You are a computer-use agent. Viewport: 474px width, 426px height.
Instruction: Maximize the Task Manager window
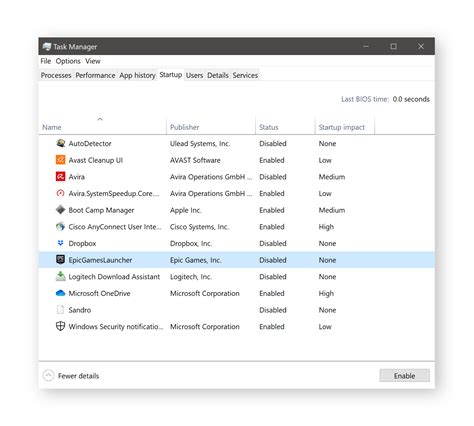393,46
